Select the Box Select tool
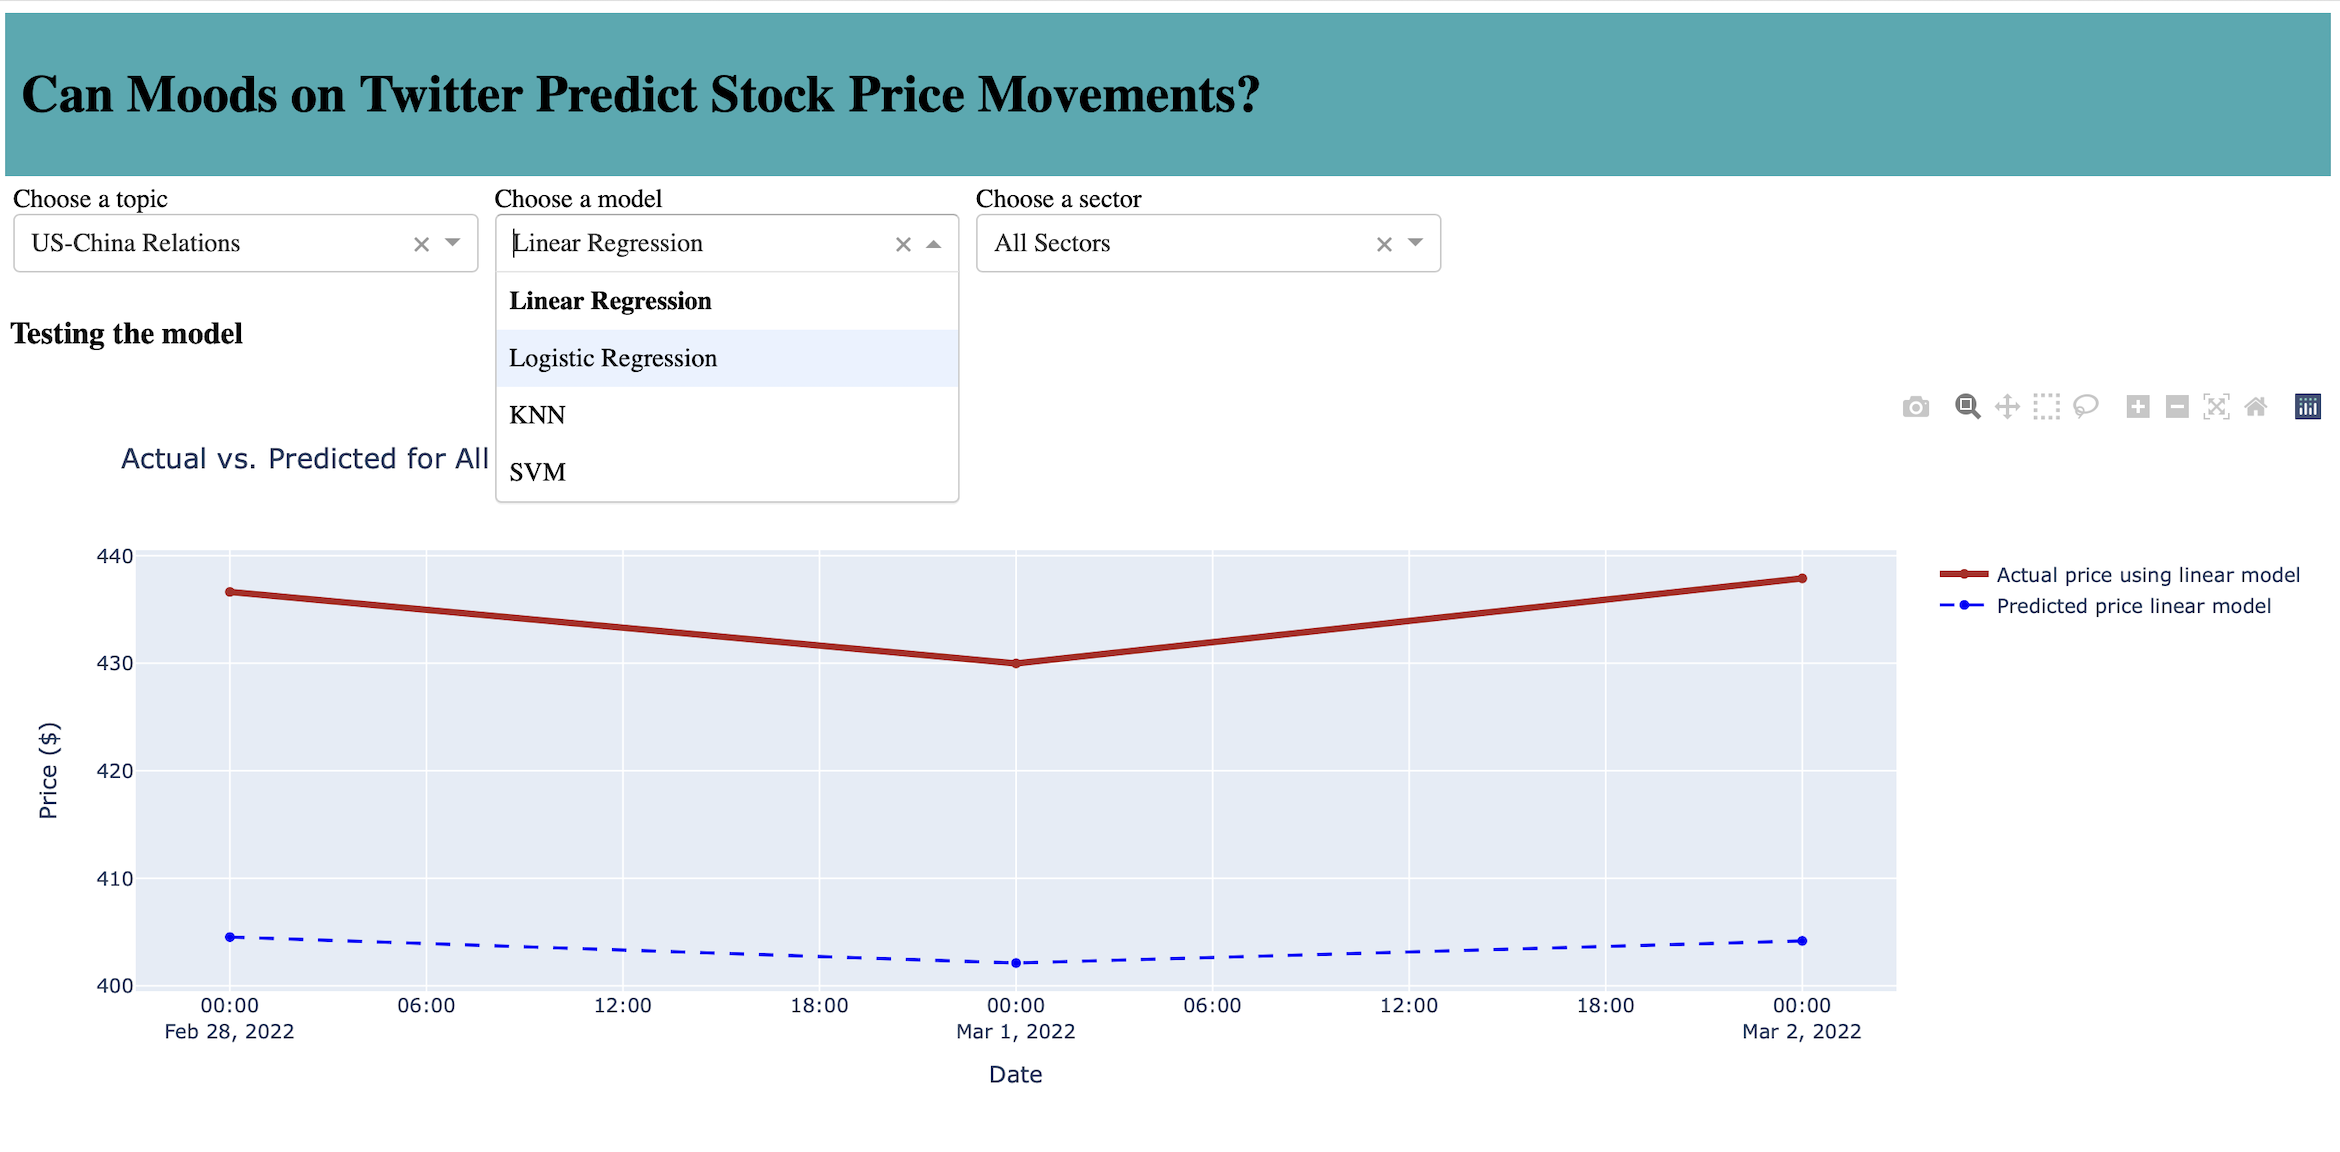This screenshot has width=2340, height=1152. [2046, 407]
